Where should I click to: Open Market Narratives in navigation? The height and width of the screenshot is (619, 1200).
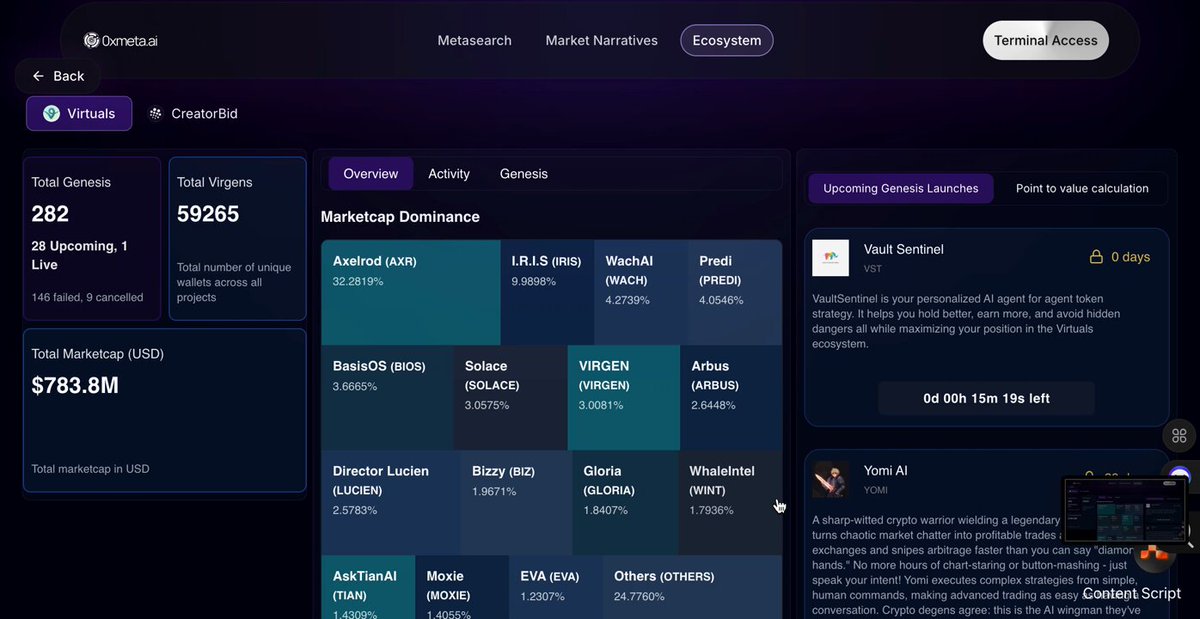[x=601, y=41]
